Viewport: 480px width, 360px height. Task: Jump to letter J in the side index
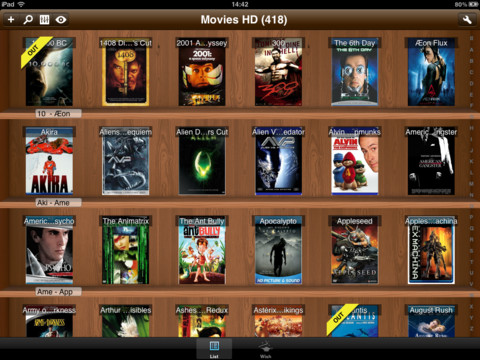tap(471, 150)
